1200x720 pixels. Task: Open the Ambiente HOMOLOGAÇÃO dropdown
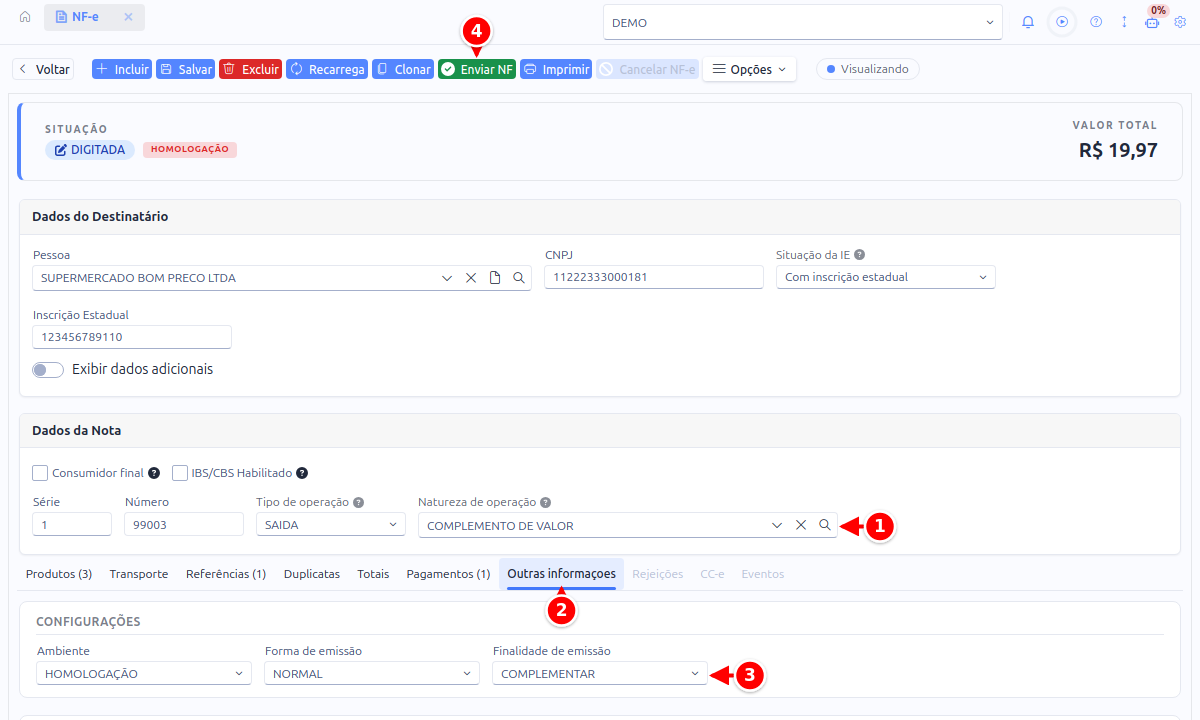144,674
